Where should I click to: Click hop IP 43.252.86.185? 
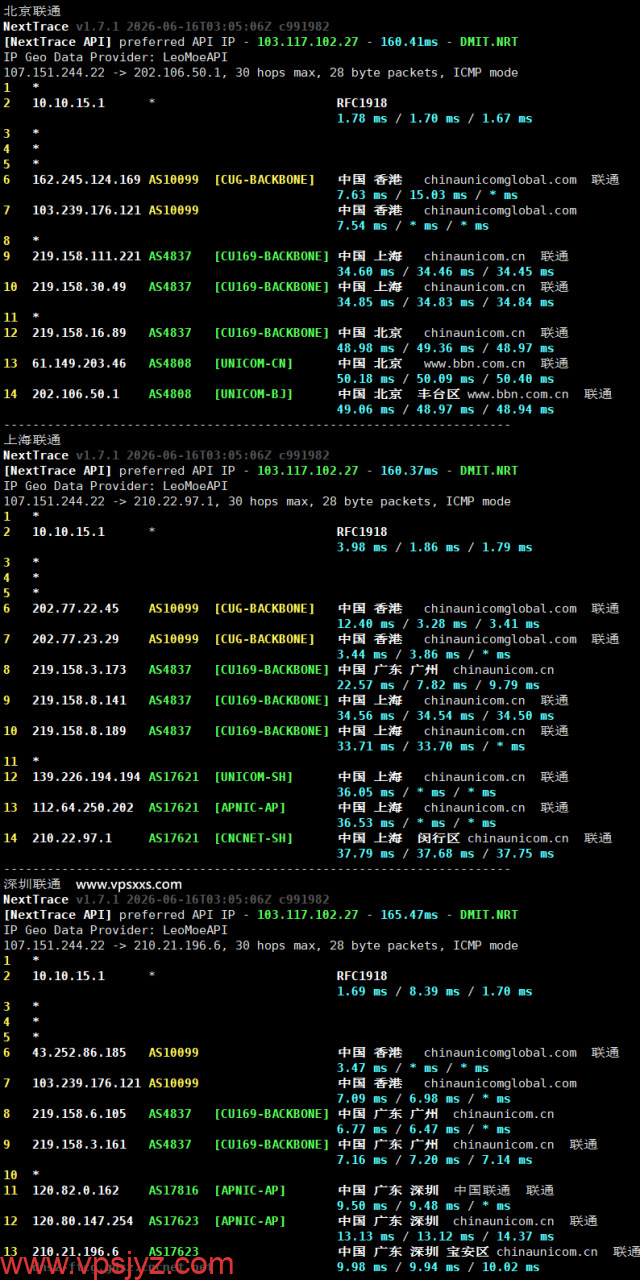(x=79, y=1052)
